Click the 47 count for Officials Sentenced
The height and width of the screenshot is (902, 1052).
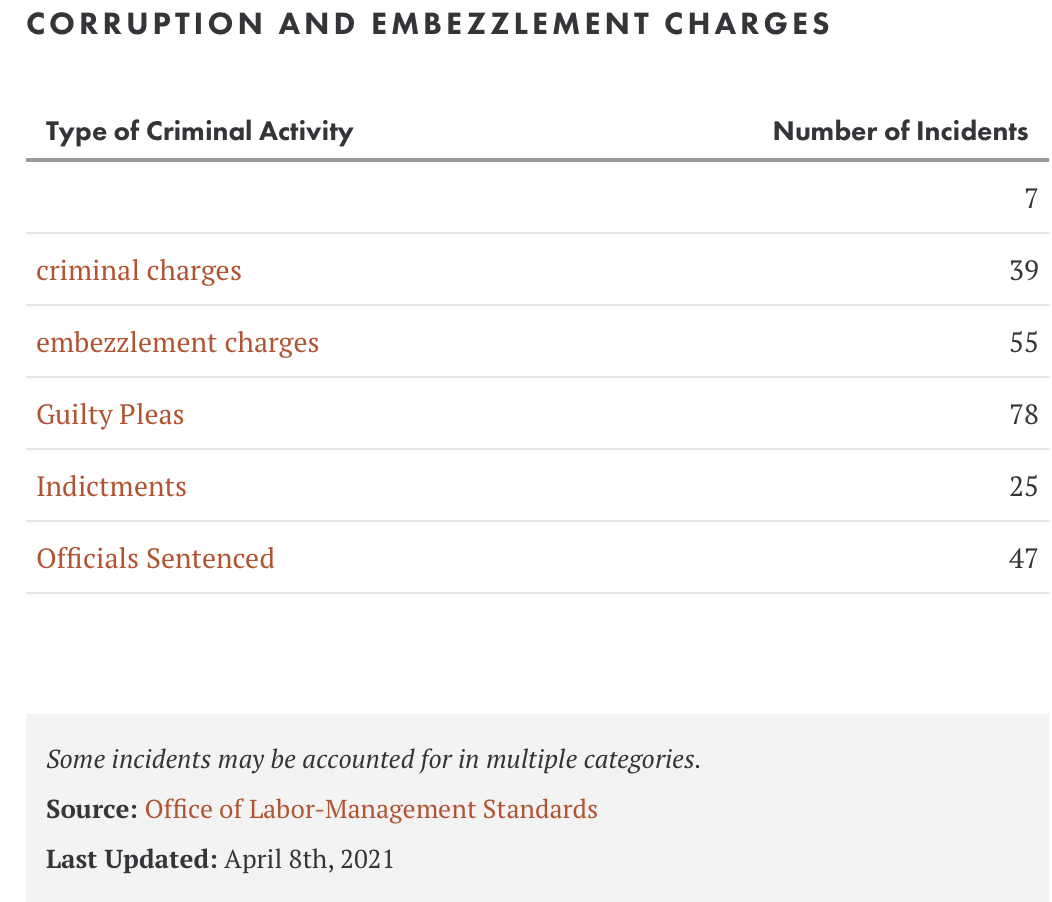pyautogui.click(x=1024, y=558)
